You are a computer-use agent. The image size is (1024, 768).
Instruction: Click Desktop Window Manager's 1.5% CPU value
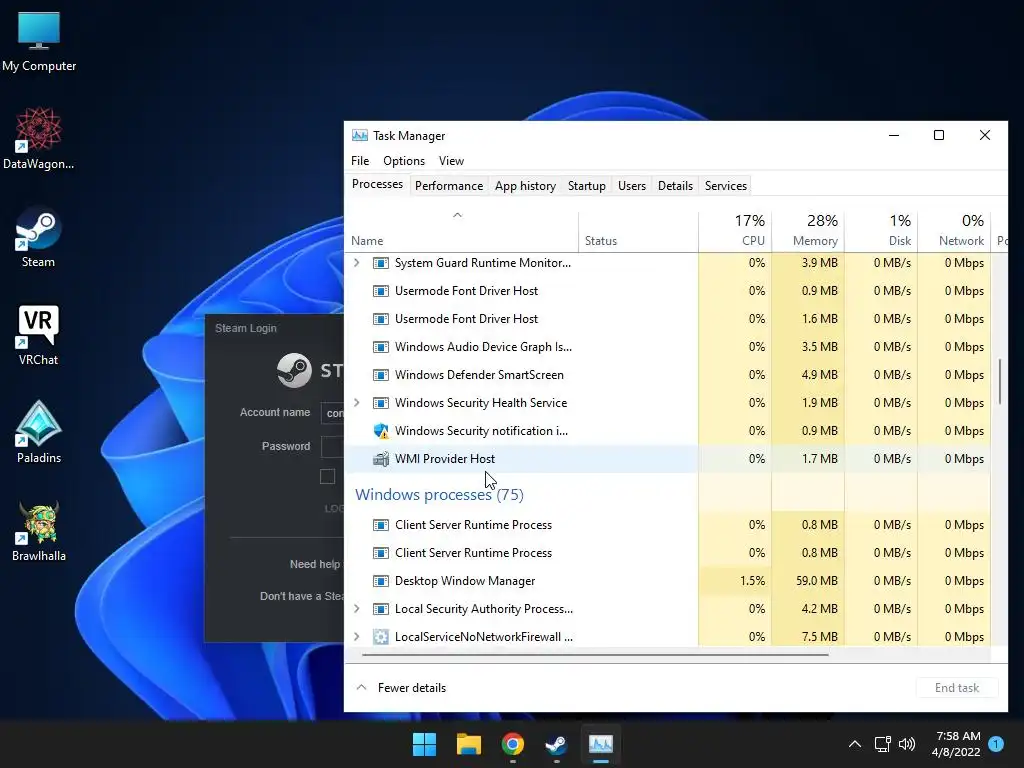(x=752, y=581)
